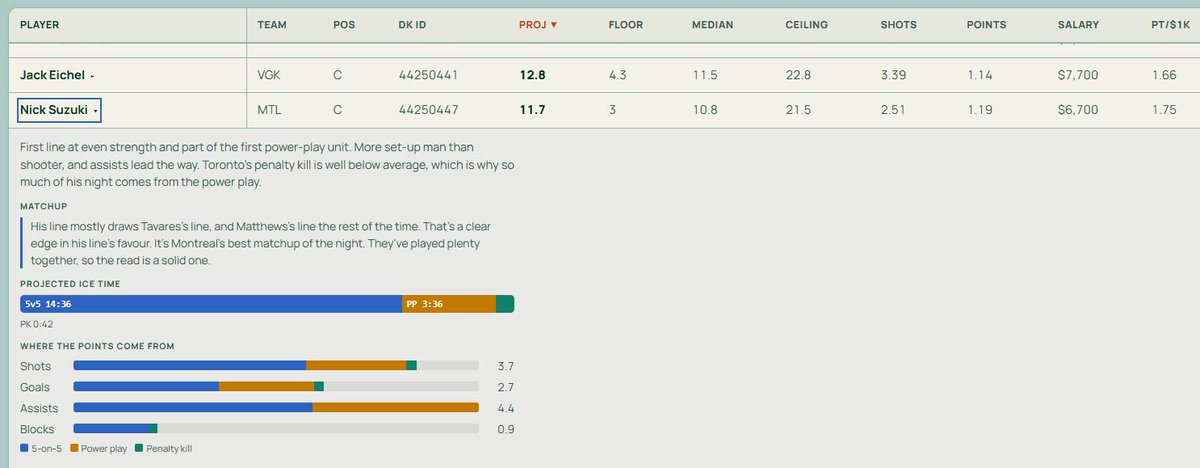Screen dimensions: 1200x468
Task: Select the green penalty-kill ice time segment
Action: 505,304
